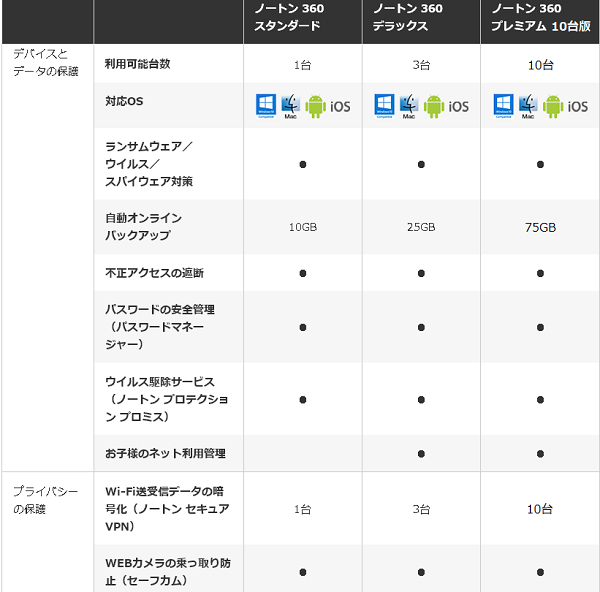
Task: Click iOS label in Premium 10台版 column
Action: (578, 107)
